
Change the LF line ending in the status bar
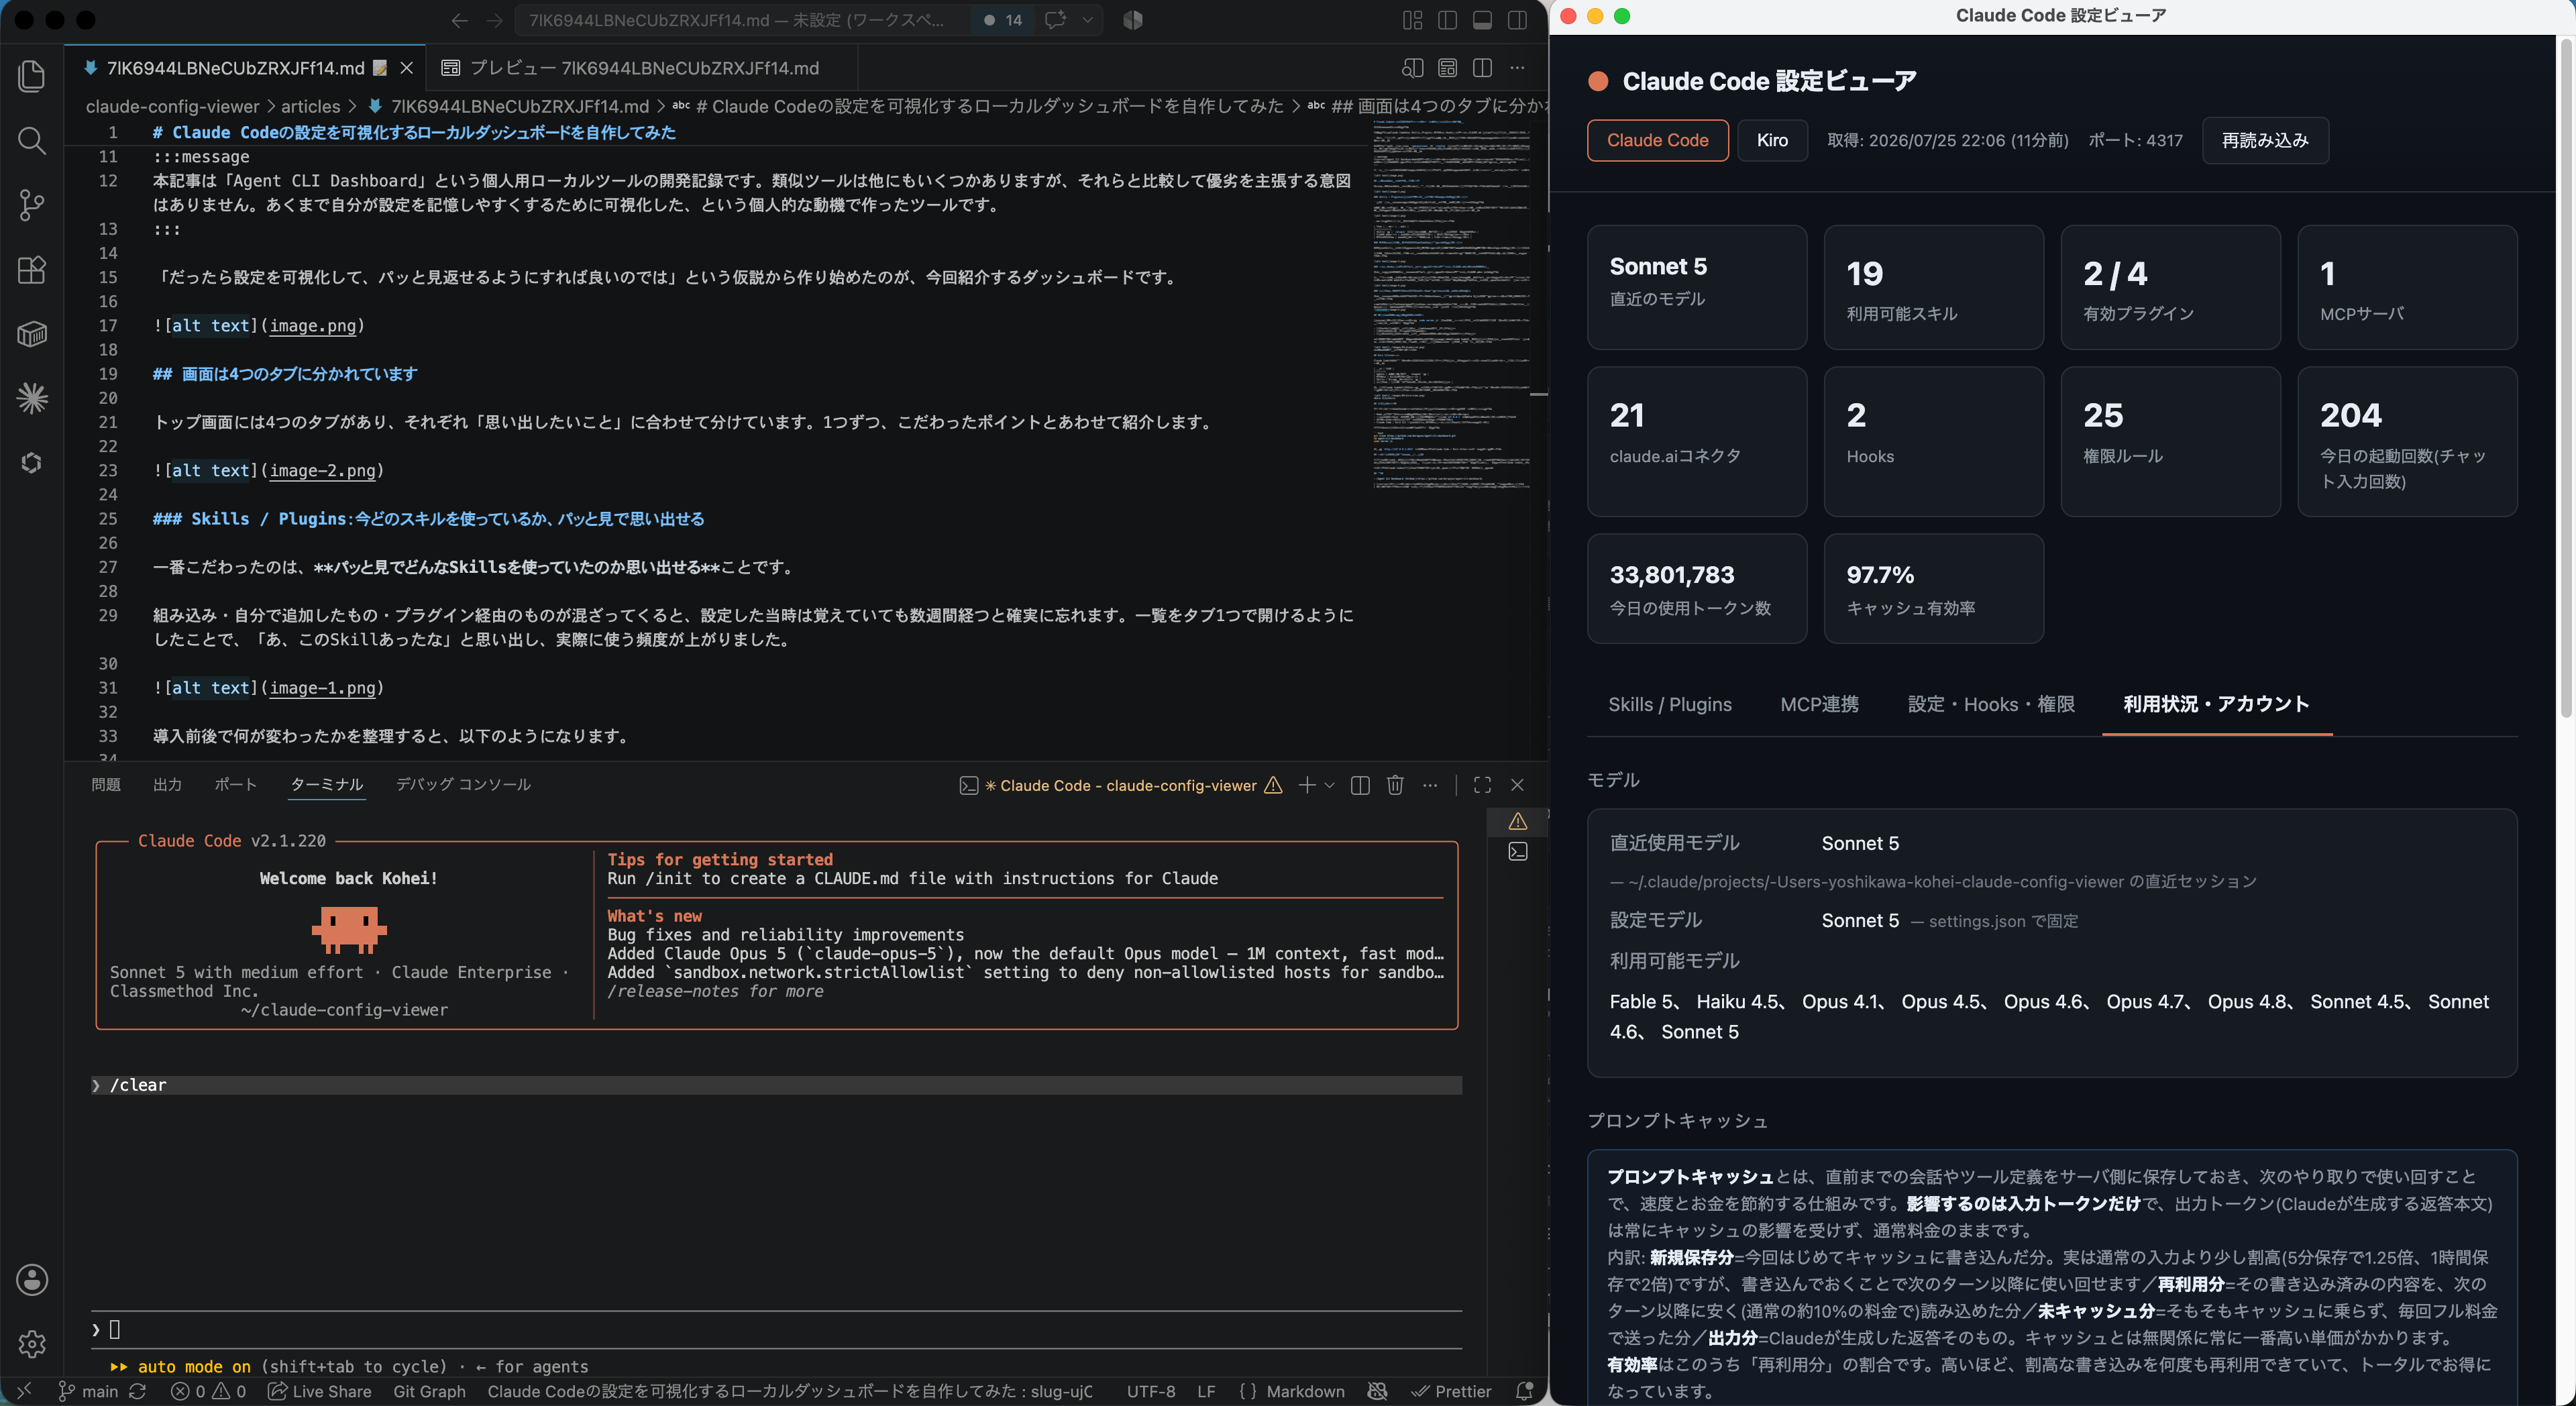point(1206,1391)
